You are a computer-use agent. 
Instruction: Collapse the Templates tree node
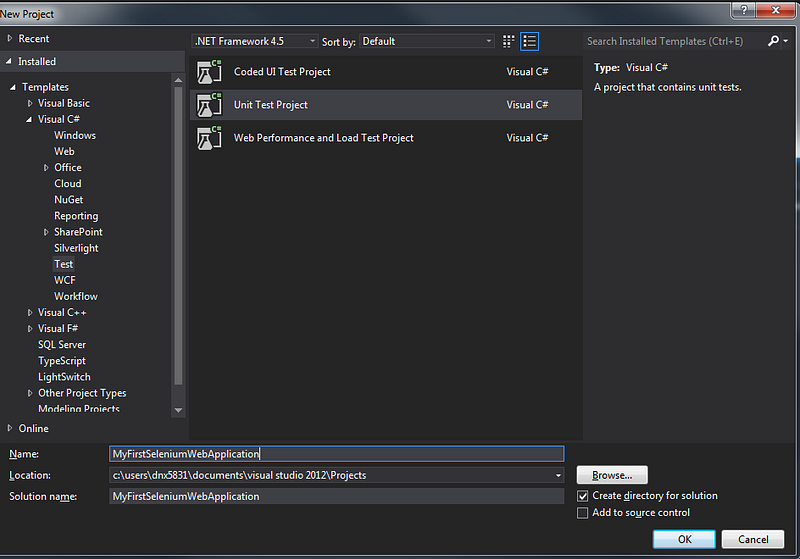pyautogui.click(x=13, y=87)
